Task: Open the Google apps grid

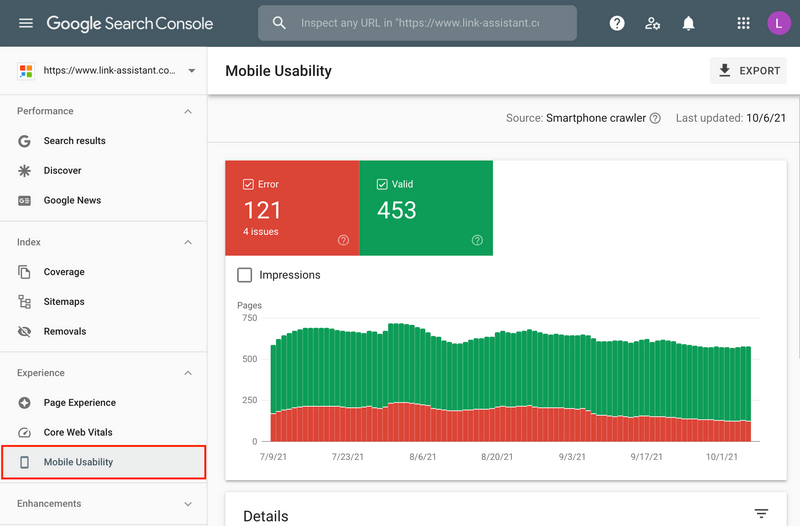Action: [x=743, y=23]
